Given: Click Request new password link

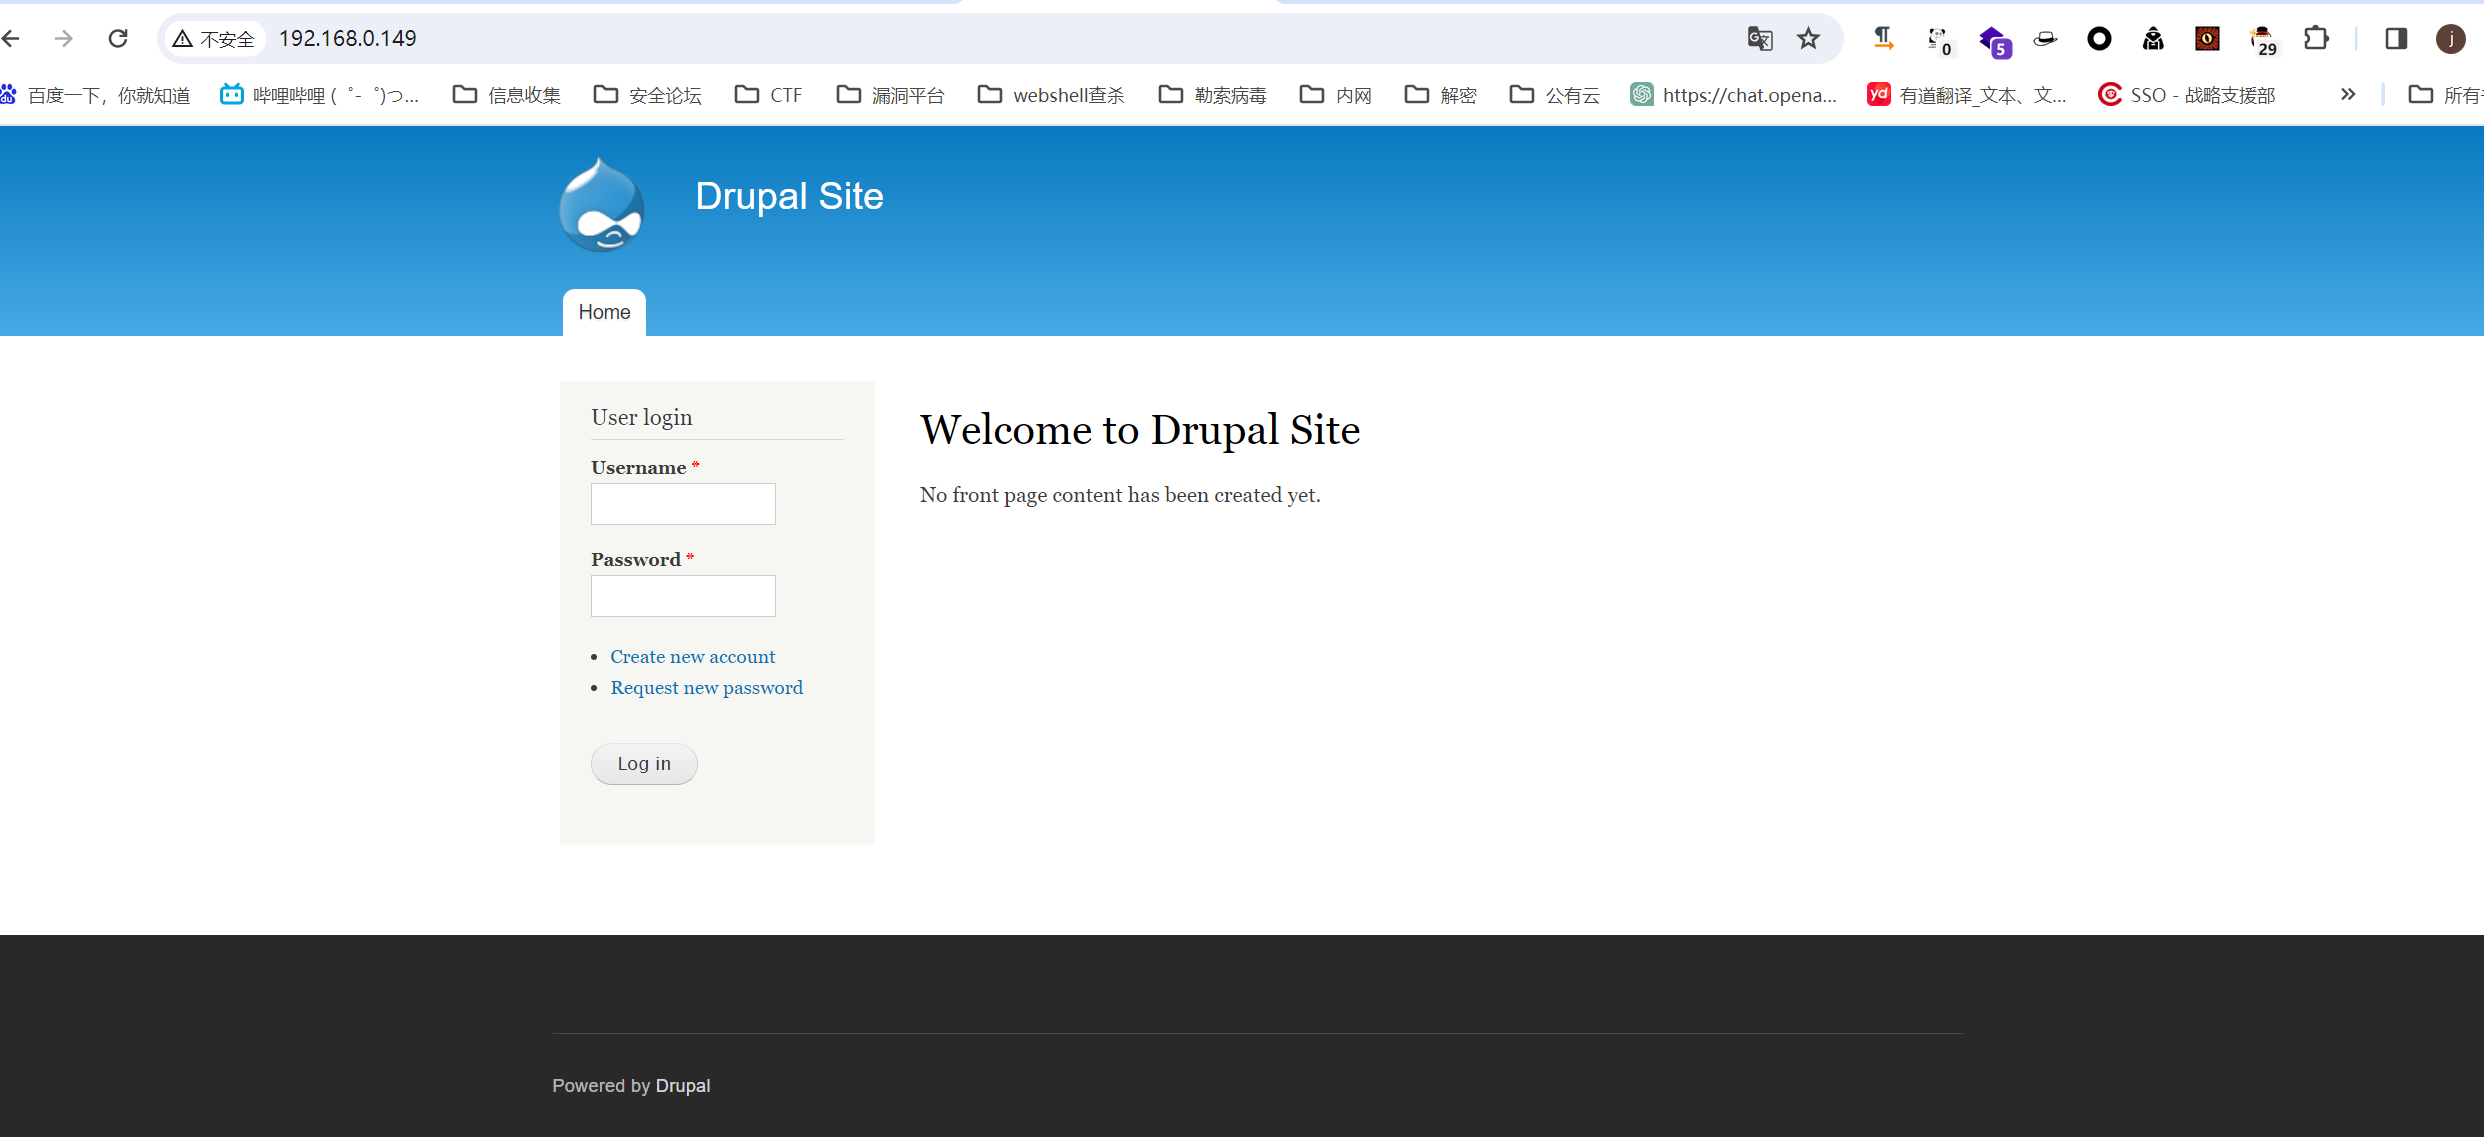Looking at the screenshot, I should [706, 687].
